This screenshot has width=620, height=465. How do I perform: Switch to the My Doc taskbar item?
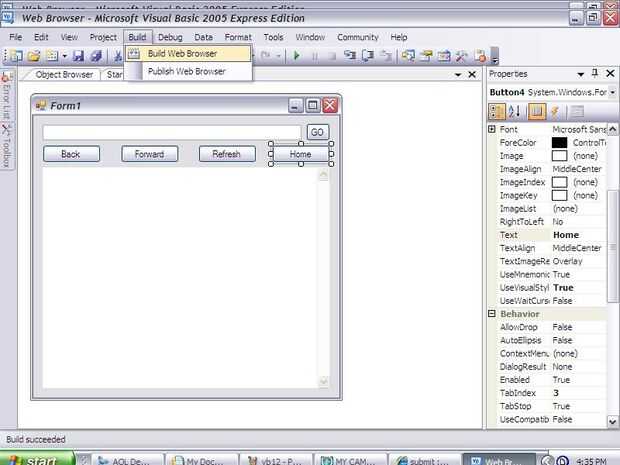tap(202, 460)
